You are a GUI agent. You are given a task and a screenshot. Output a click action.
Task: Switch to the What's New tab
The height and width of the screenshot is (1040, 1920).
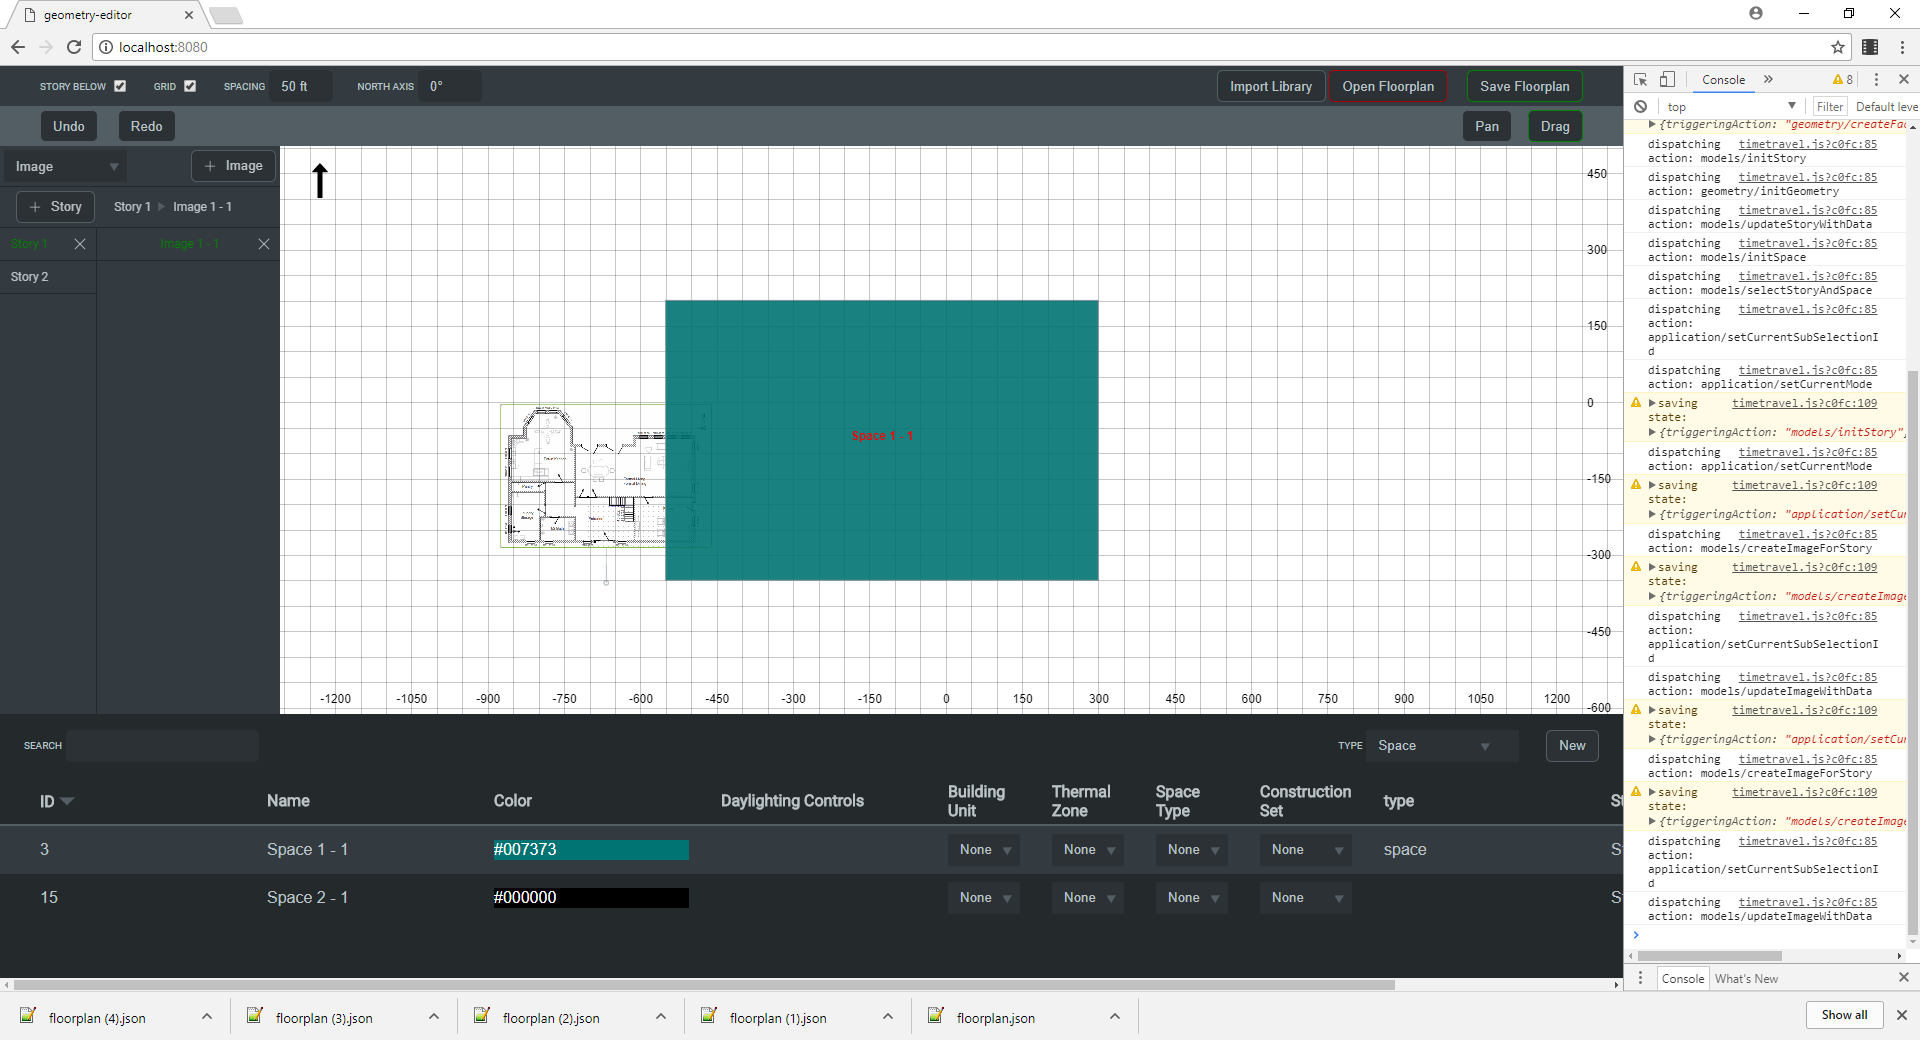[x=1745, y=978]
